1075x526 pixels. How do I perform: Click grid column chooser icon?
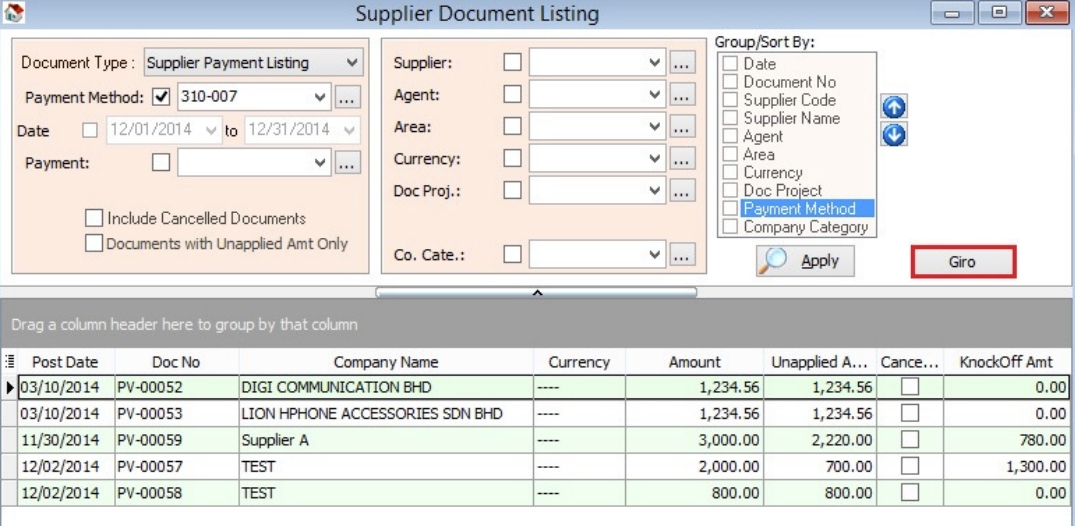tap(10, 362)
